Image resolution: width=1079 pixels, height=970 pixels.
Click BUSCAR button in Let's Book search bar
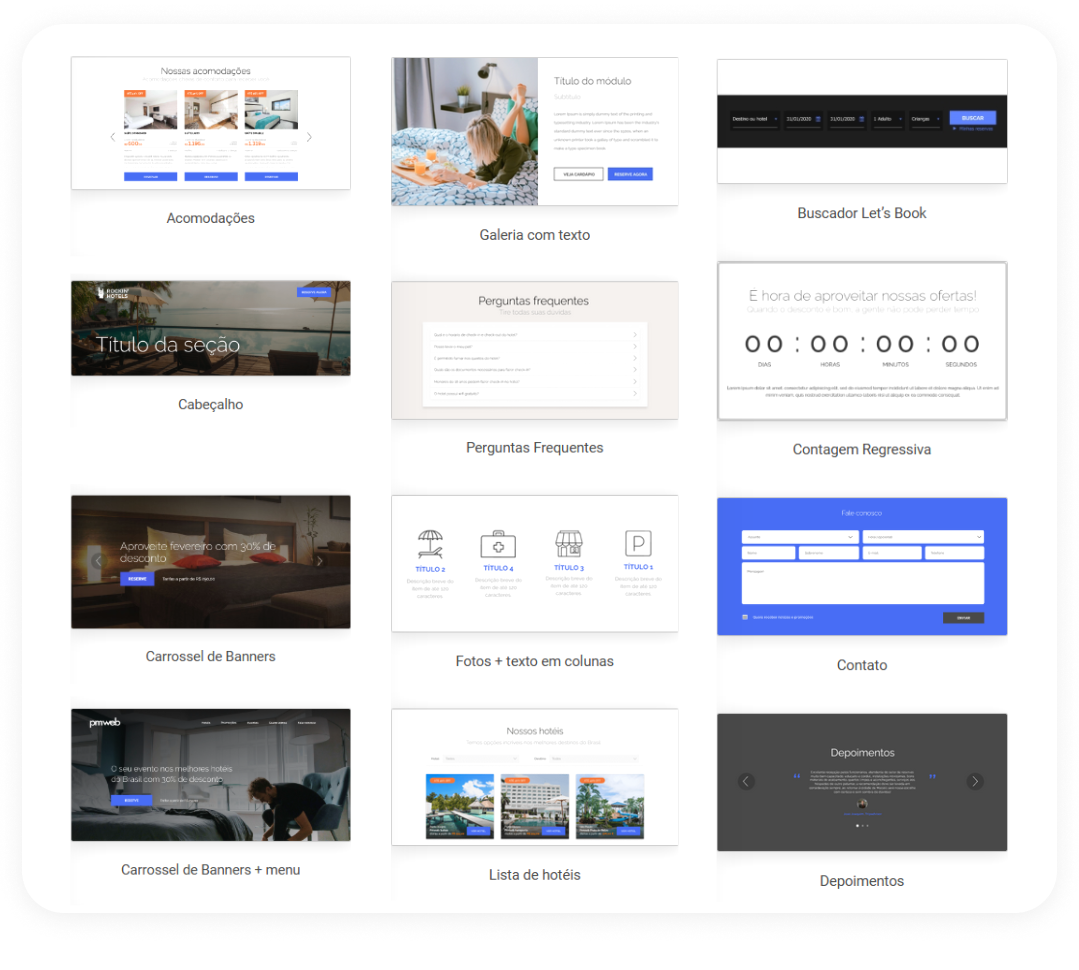pyautogui.click(x=972, y=118)
